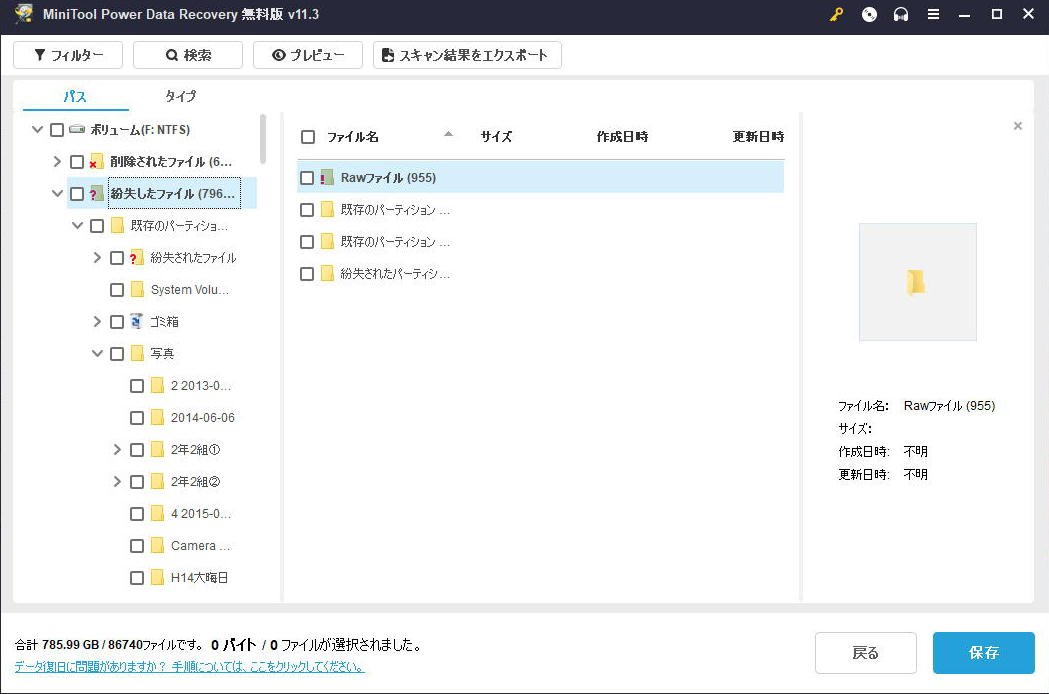This screenshot has width=1049, height=694.
Task: Open the hamburger menu in the title bar
Action: [933, 15]
